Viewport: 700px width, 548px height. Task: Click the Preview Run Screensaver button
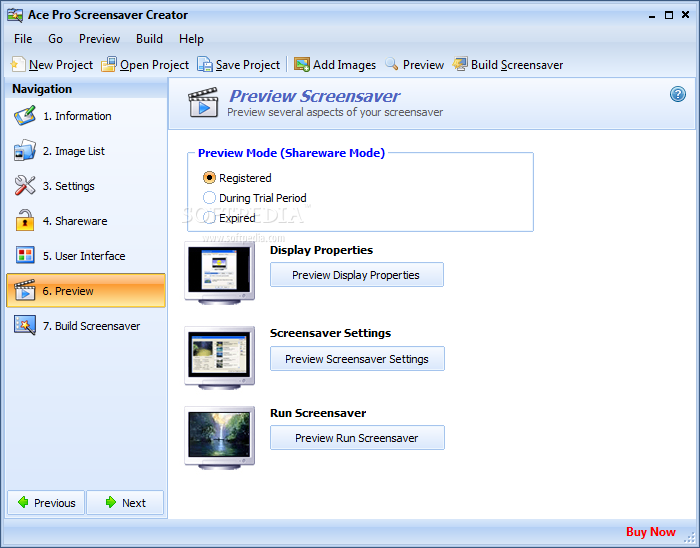tap(357, 437)
